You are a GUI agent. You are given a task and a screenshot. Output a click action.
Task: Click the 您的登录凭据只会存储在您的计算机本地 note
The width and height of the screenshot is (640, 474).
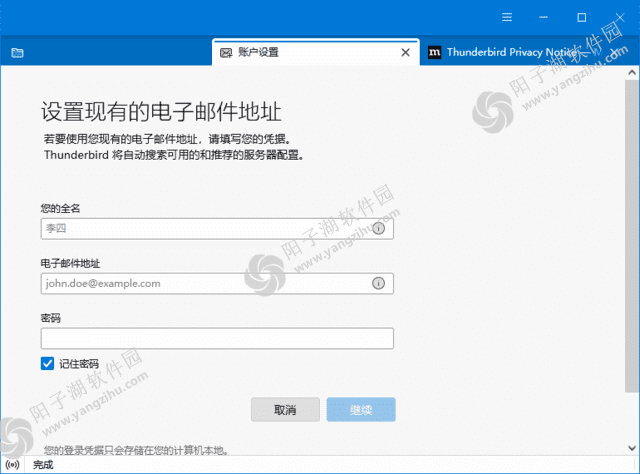(136, 450)
